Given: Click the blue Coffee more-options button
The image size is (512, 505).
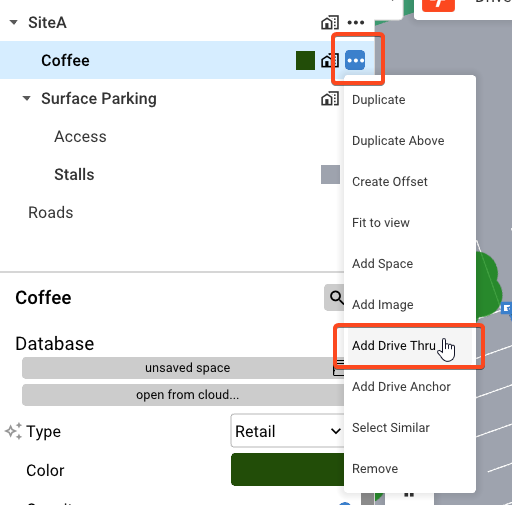Looking at the screenshot, I should coord(355,60).
